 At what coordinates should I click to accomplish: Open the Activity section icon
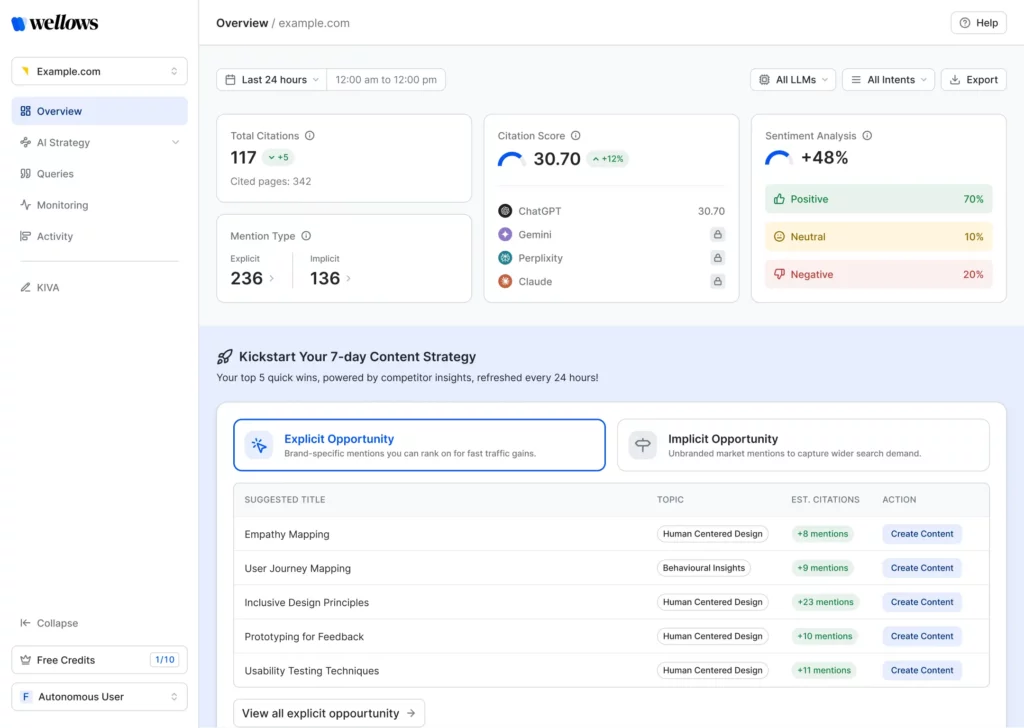pyautogui.click(x=28, y=236)
